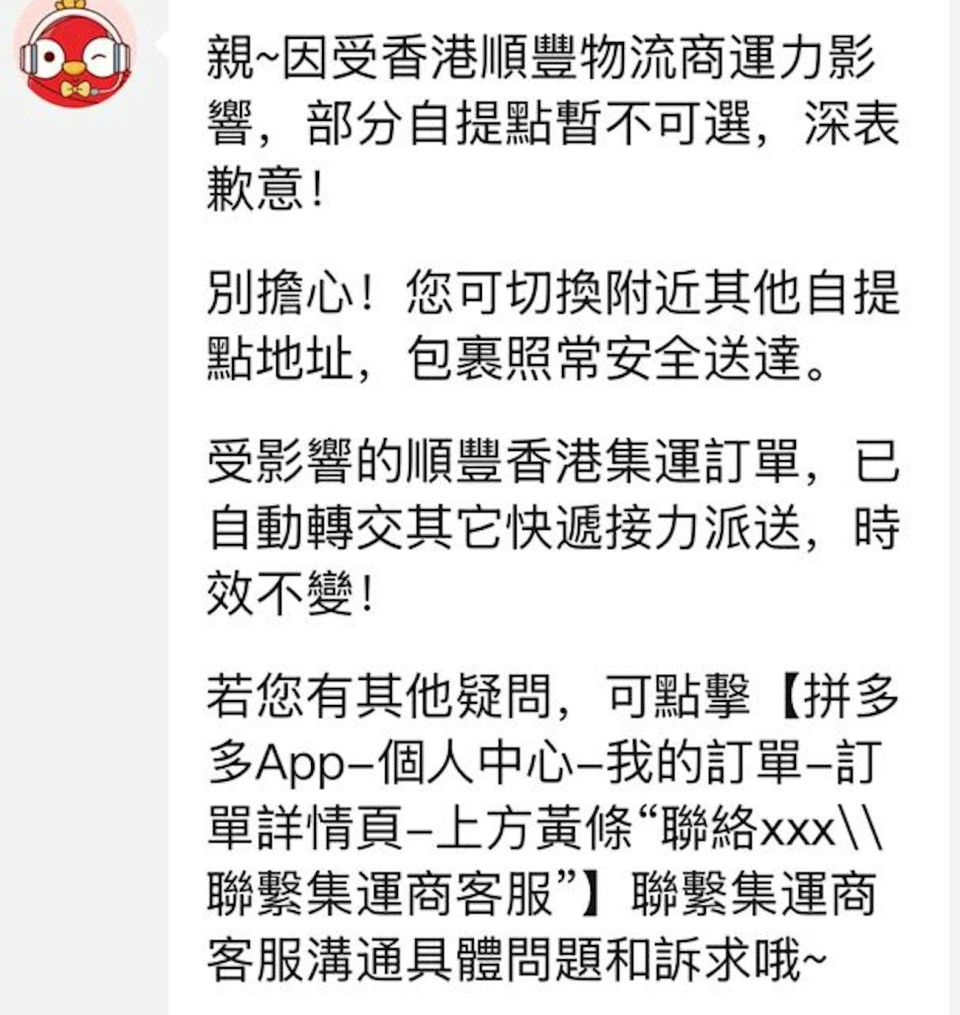
Task: Click the text 時效不變!
Action: click(553, 561)
